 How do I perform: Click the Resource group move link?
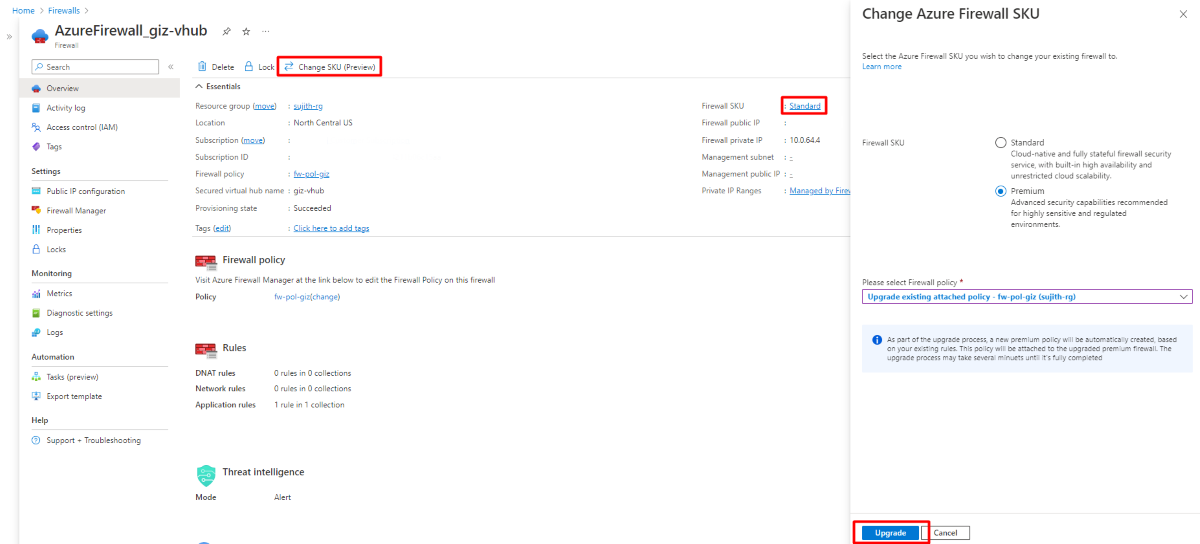[x=265, y=106]
